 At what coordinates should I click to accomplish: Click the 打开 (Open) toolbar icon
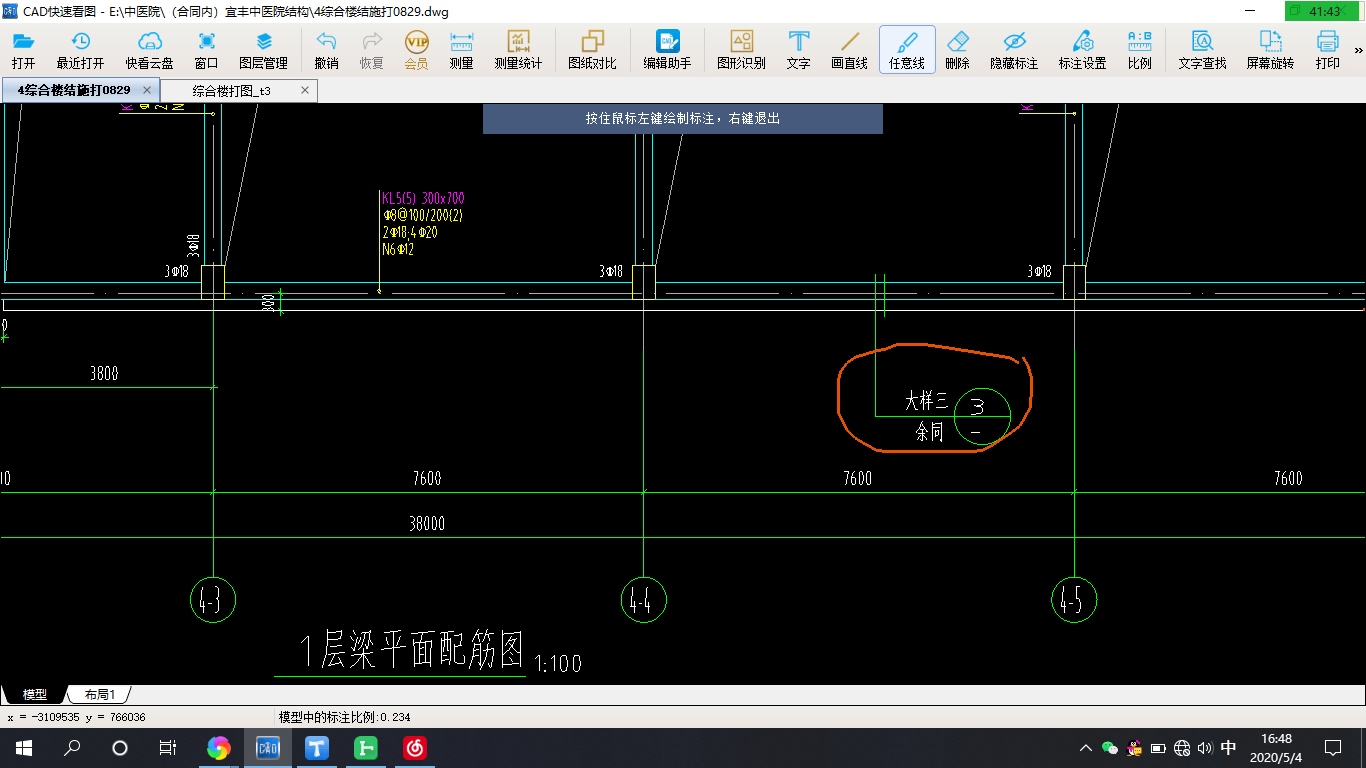23,50
